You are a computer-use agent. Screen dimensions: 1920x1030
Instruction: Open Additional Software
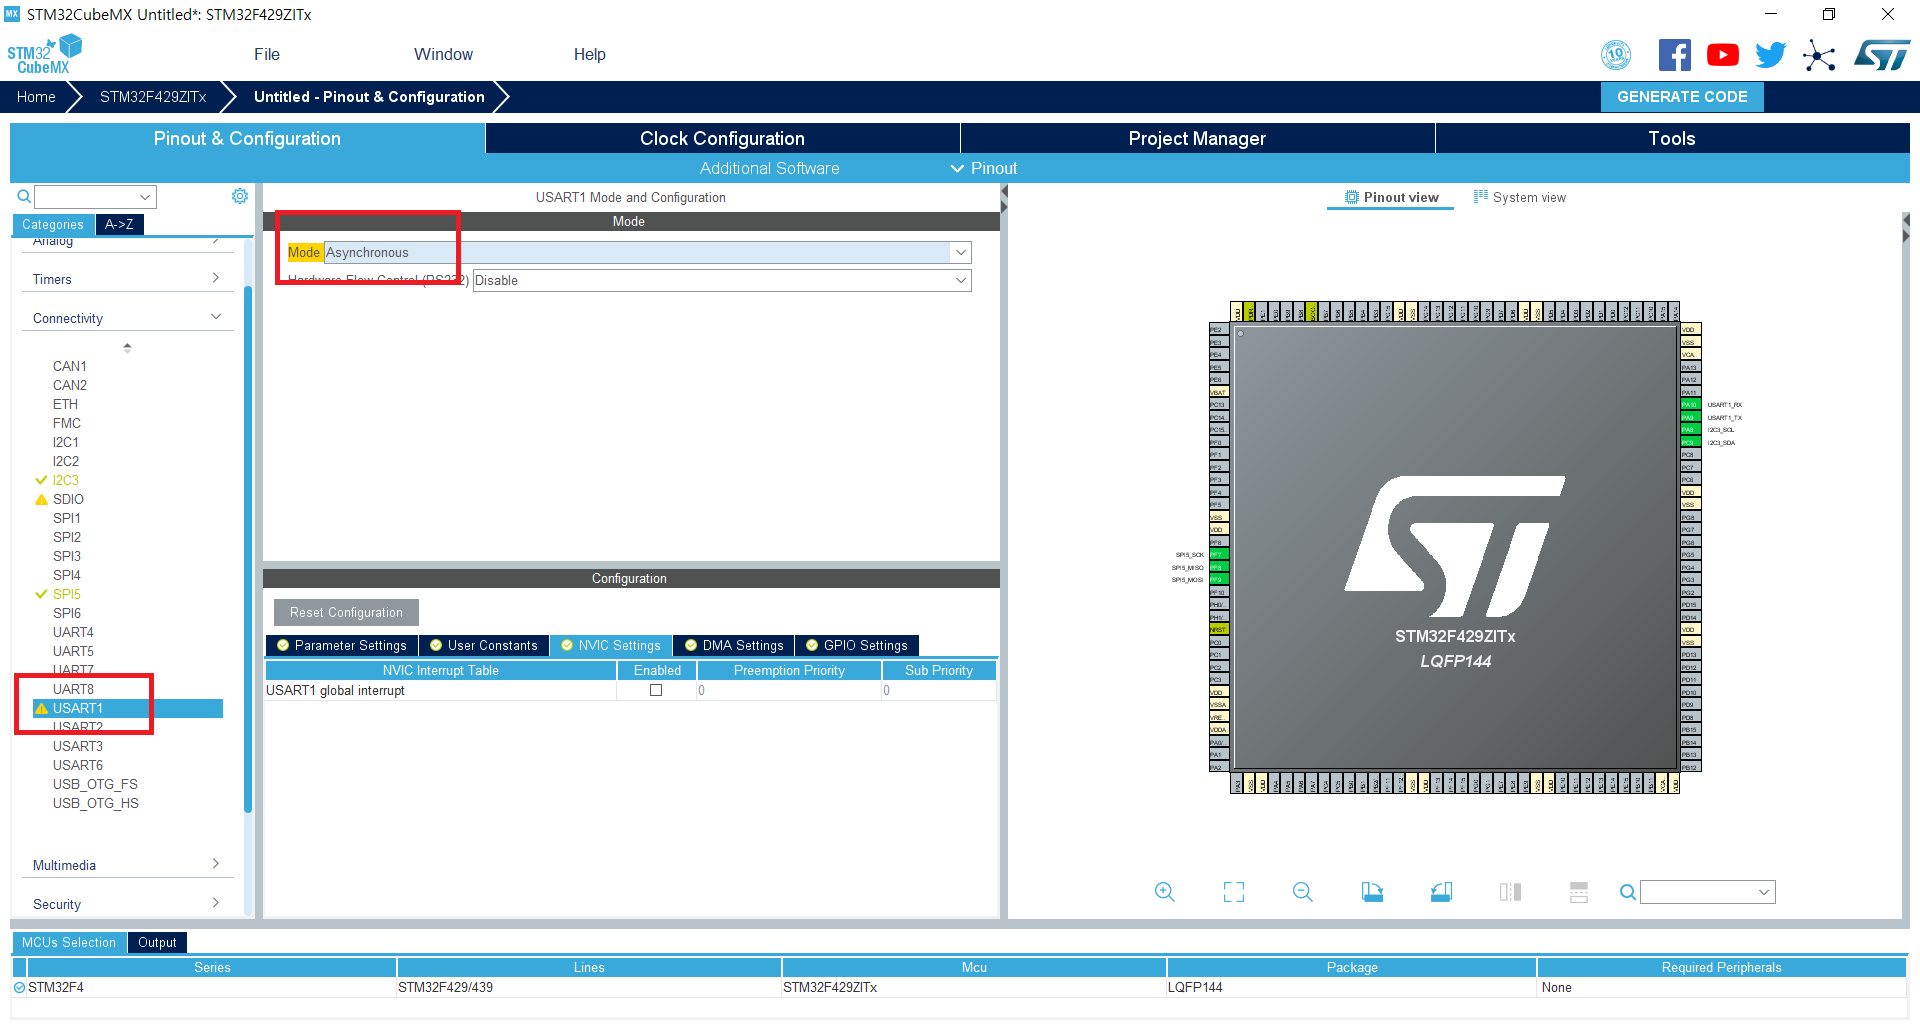(x=769, y=168)
